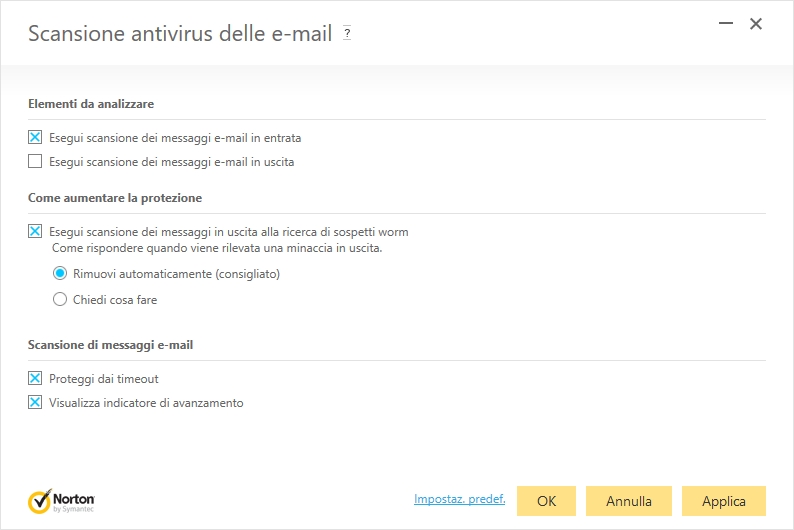Close the Scansione antivirus window
This screenshot has width=794, height=530.
756,23
